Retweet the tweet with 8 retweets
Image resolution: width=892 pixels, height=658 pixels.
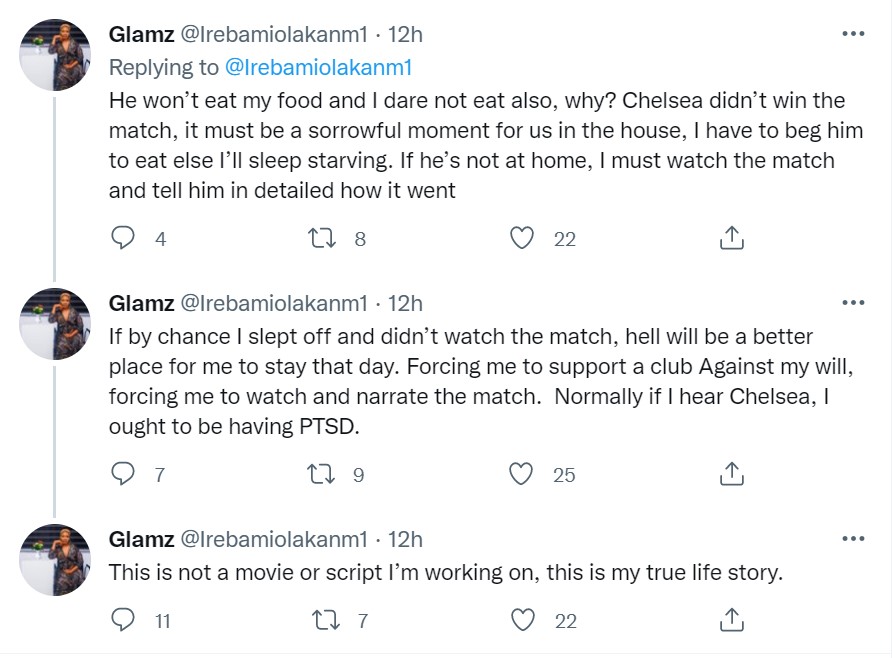click(x=322, y=238)
